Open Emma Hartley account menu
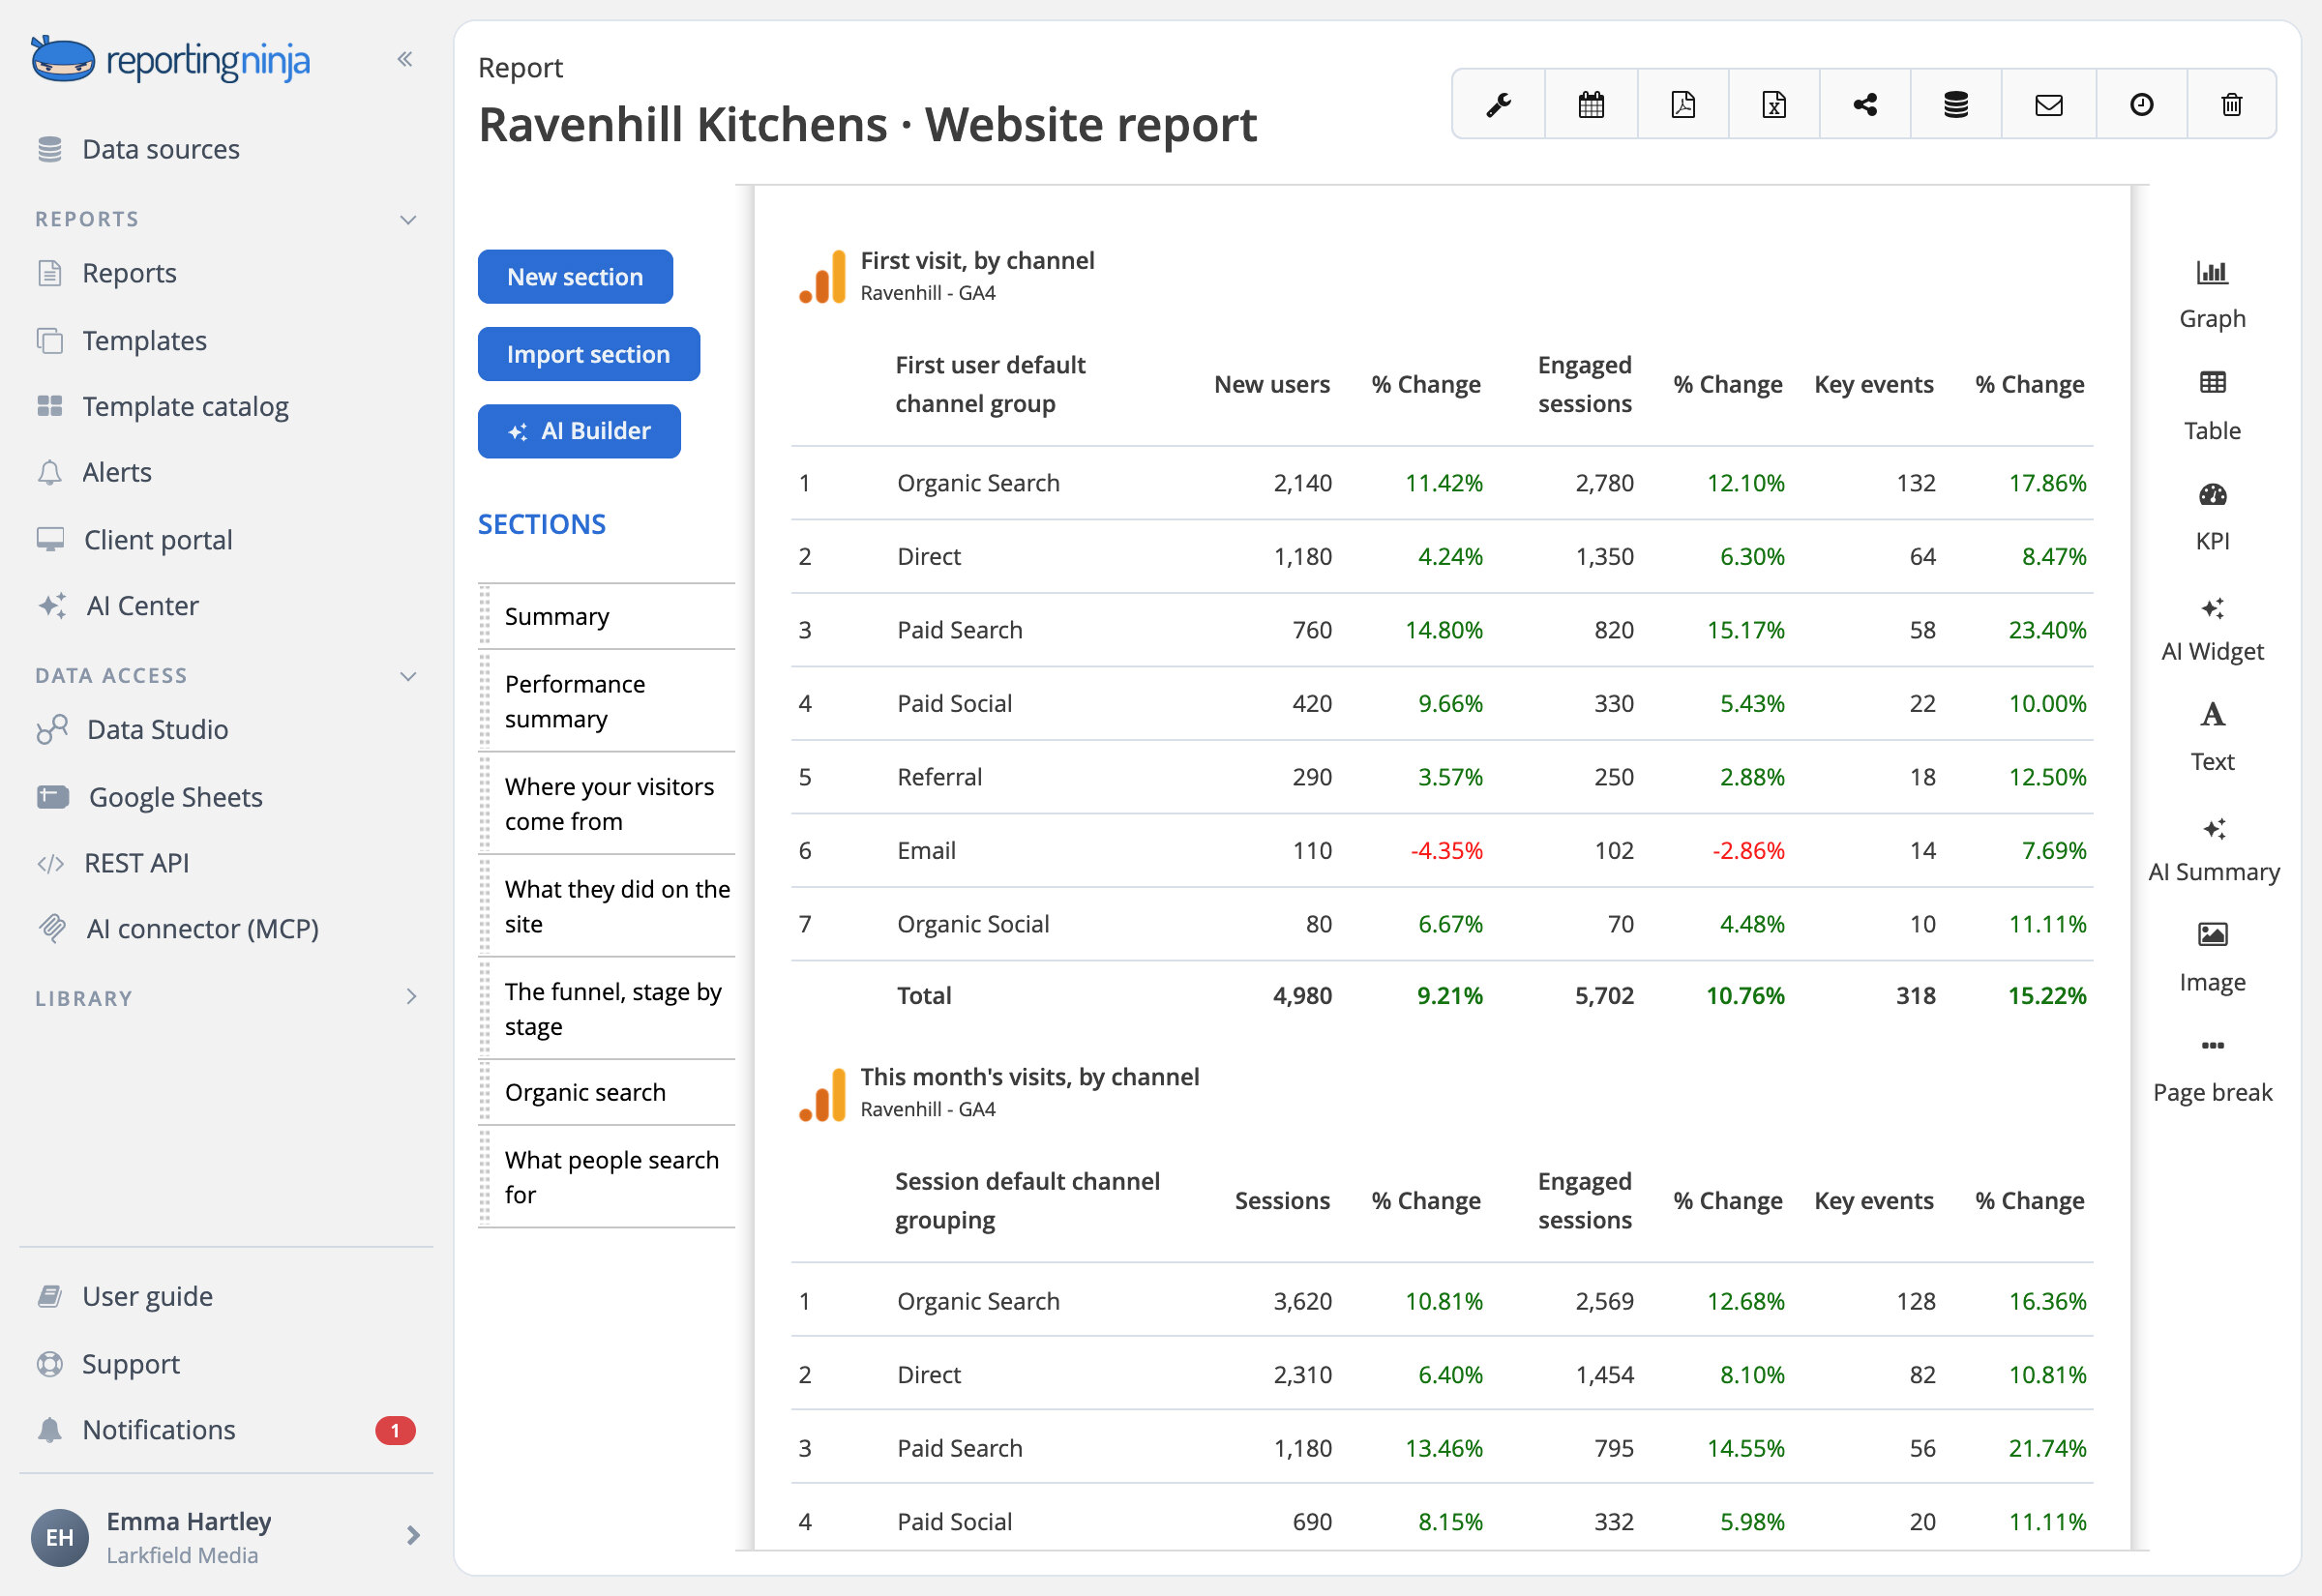Screen dimensions: 2322x1596 [x=226, y=1536]
